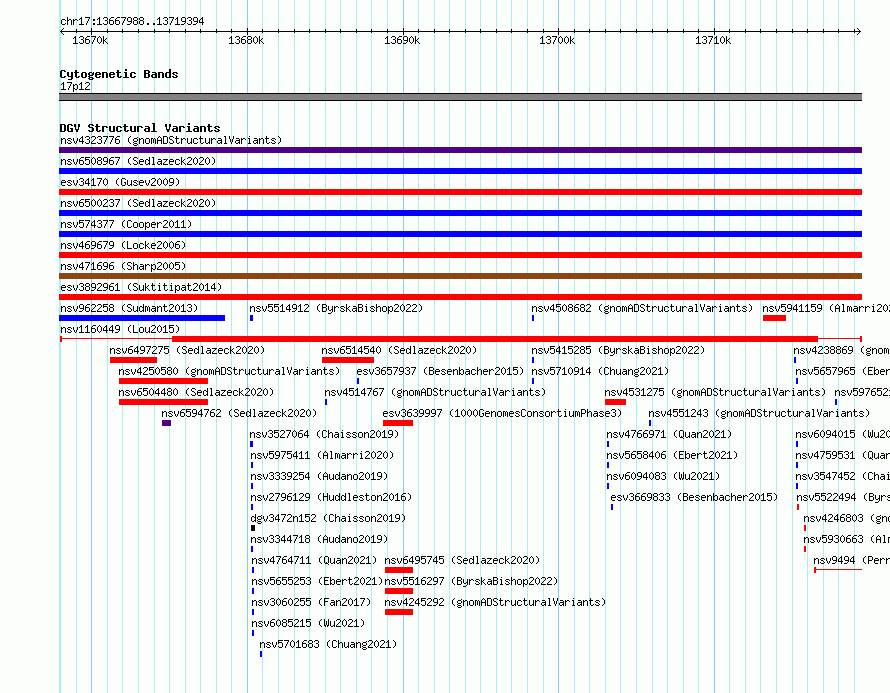Select nsv6497275 (Sedlazeck2020) label
Image resolution: width=890 pixels, height=693 pixels.
click(x=187, y=350)
